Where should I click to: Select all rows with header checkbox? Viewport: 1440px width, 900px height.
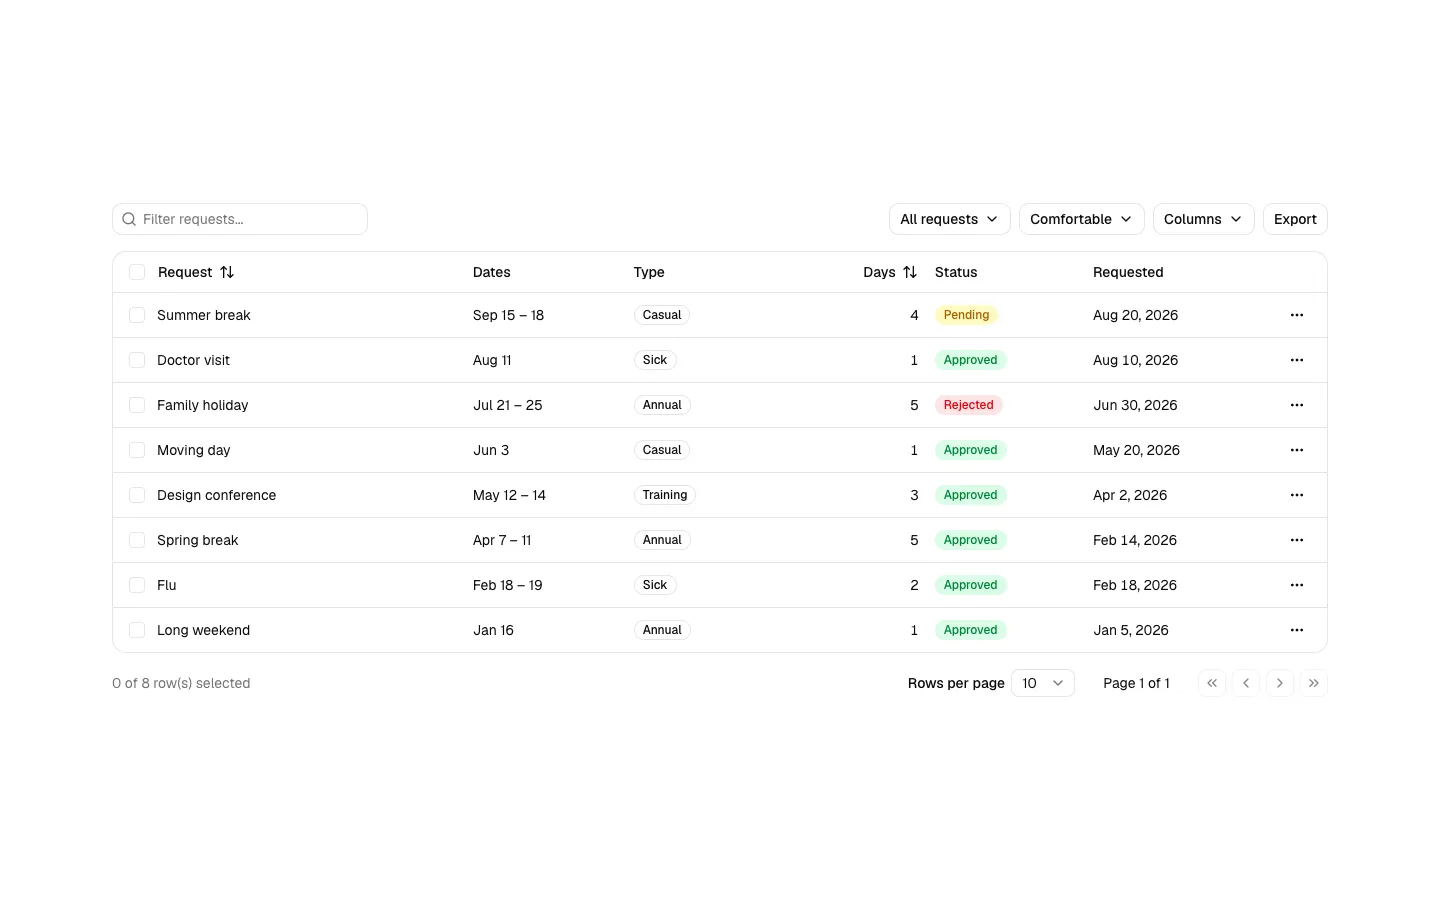tap(137, 272)
